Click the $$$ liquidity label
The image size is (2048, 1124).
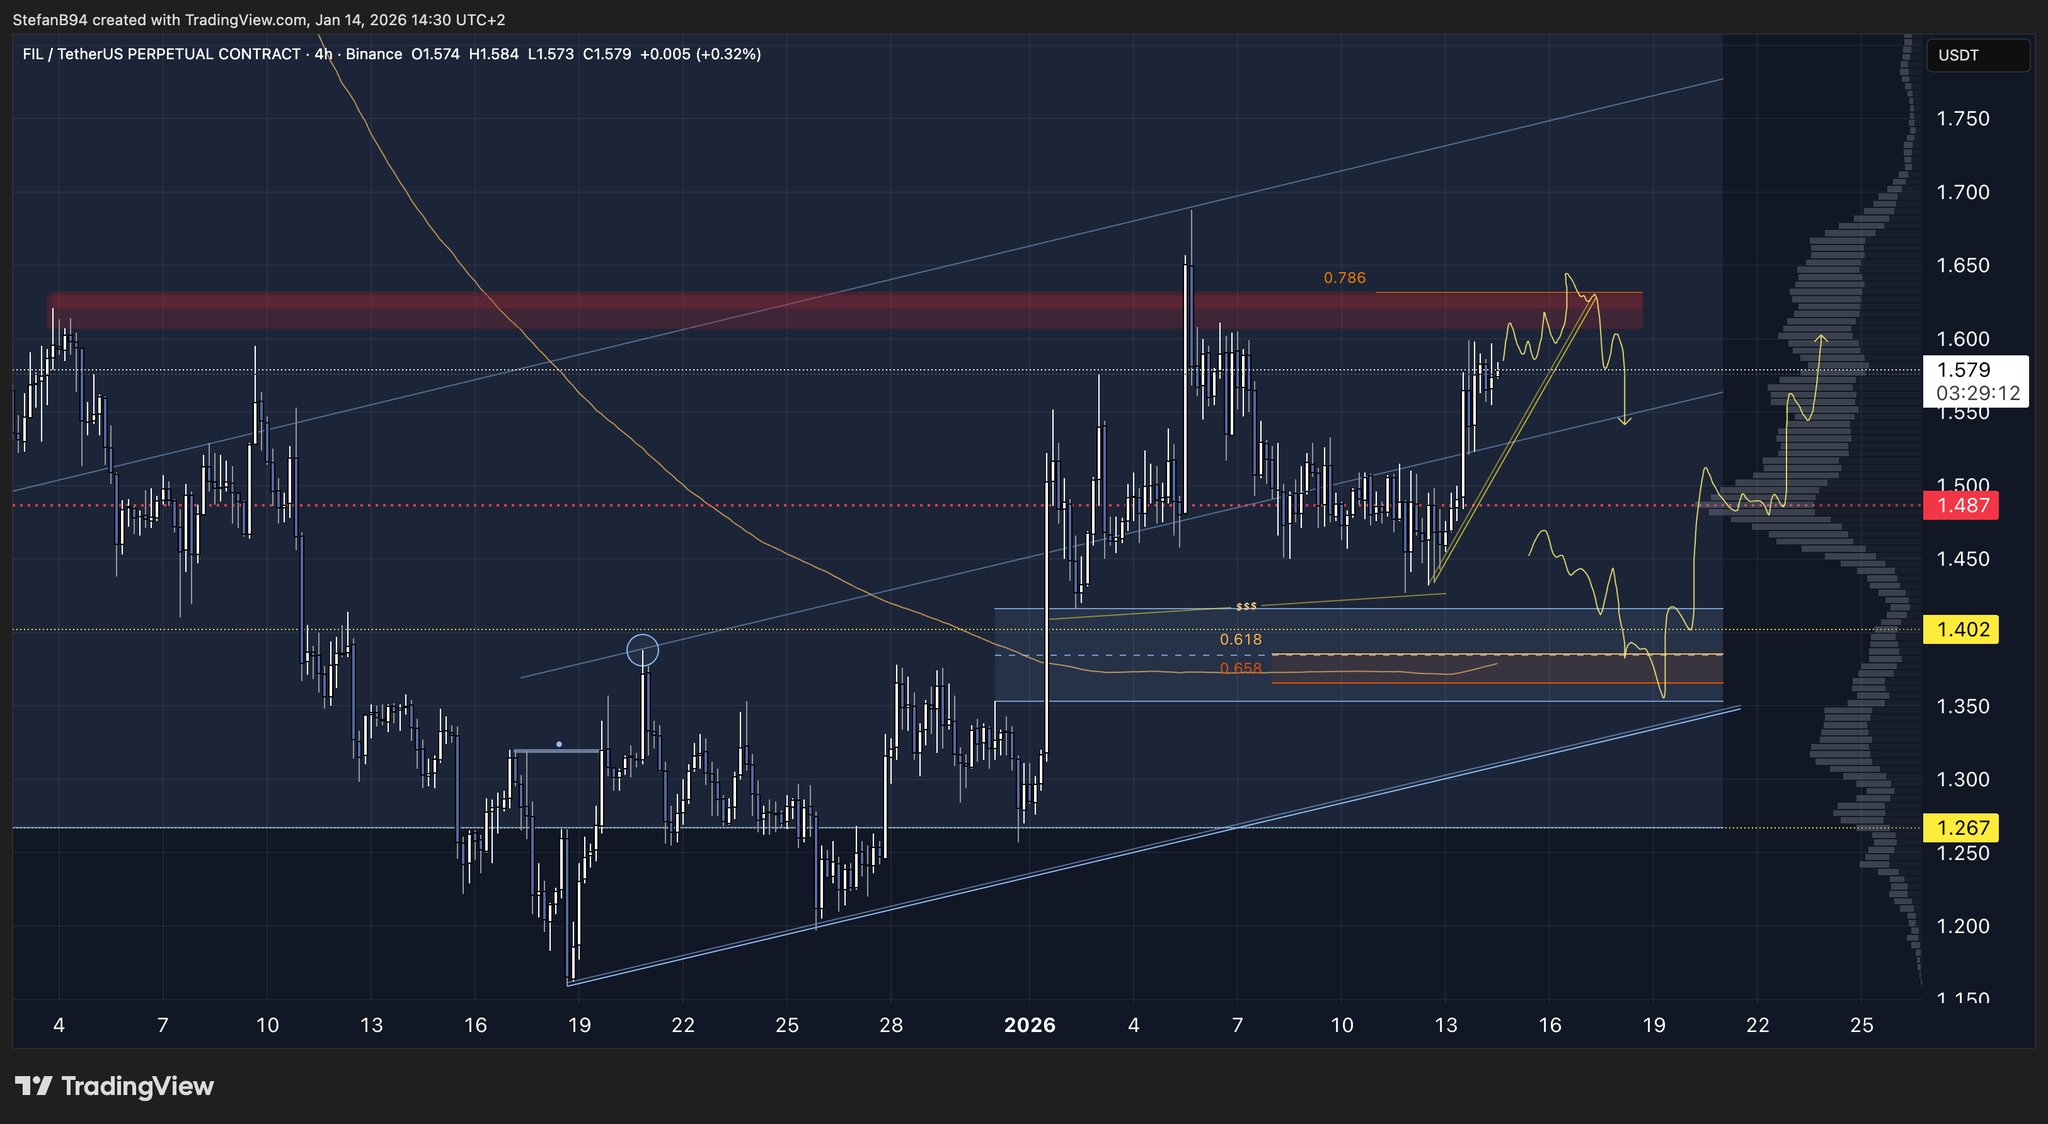click(x=1246, y=607)
